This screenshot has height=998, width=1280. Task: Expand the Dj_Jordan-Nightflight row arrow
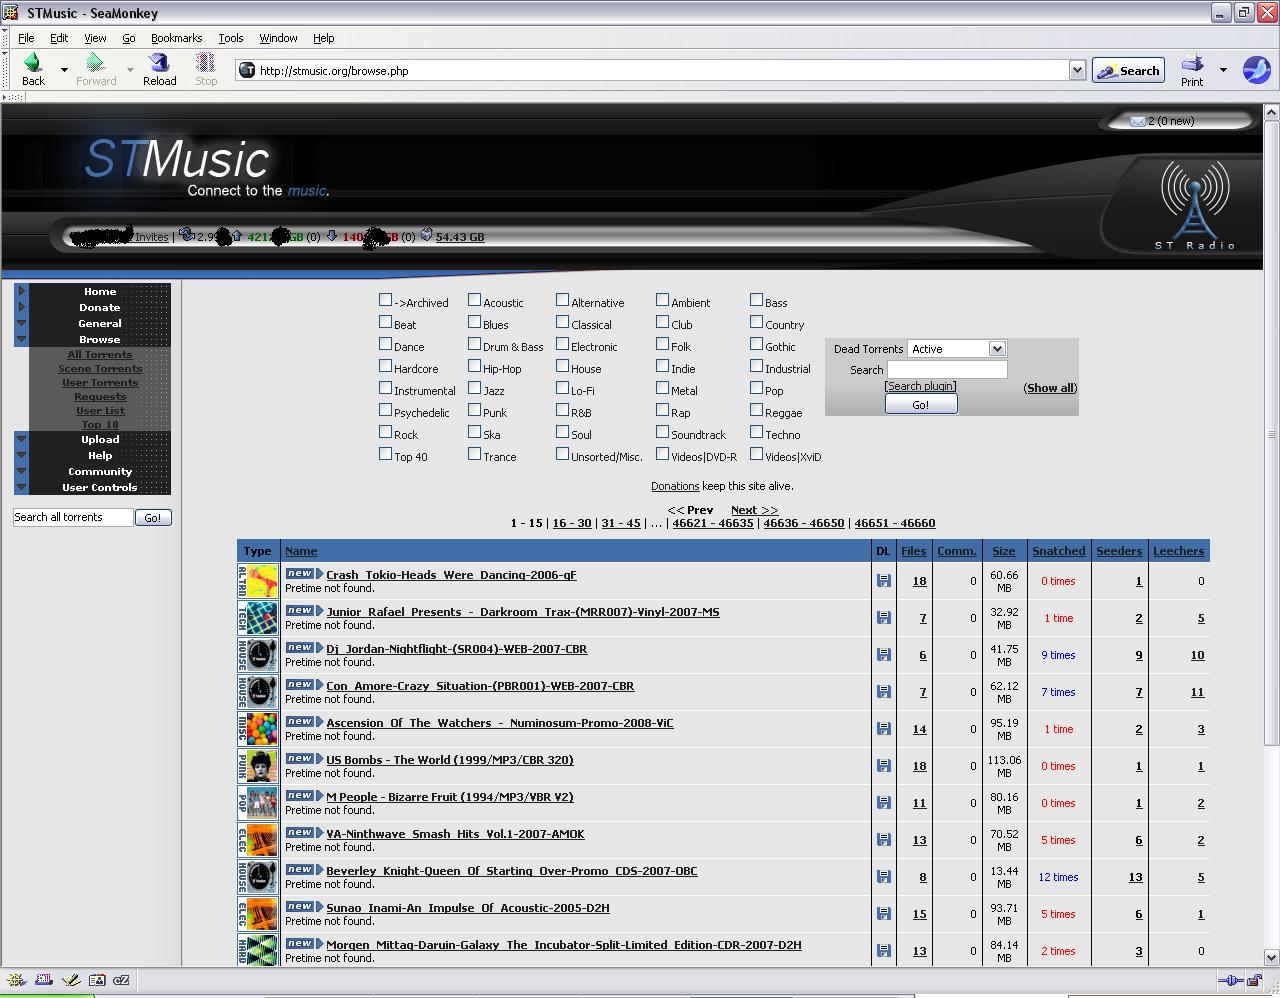320,649
